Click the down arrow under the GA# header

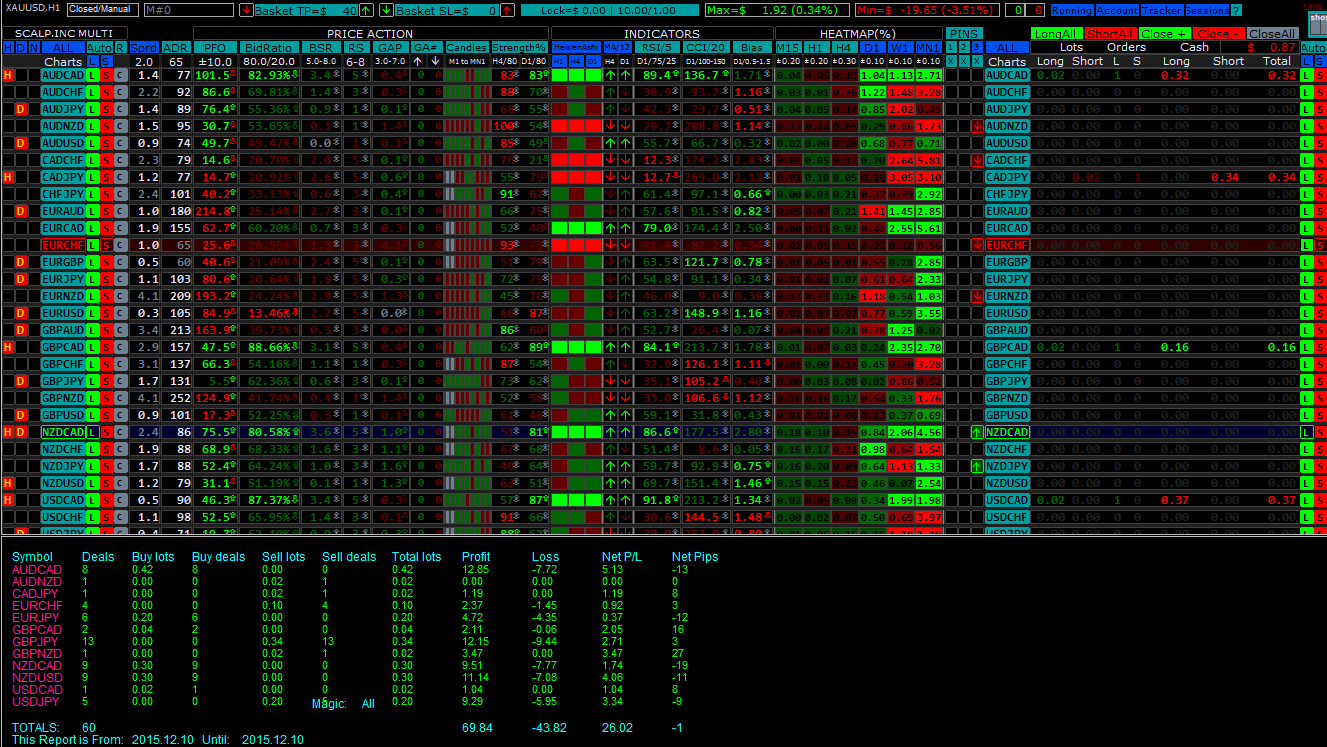coord(435,61)
